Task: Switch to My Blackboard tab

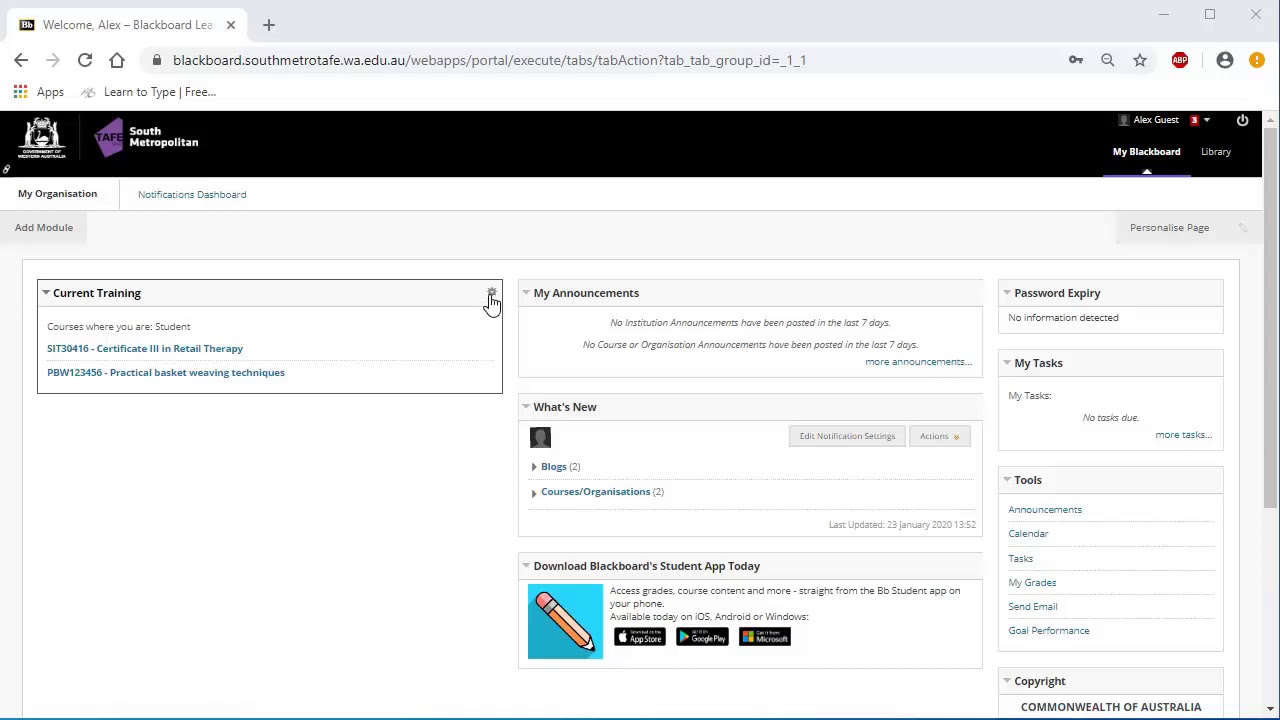Action: coord(1146,152)
